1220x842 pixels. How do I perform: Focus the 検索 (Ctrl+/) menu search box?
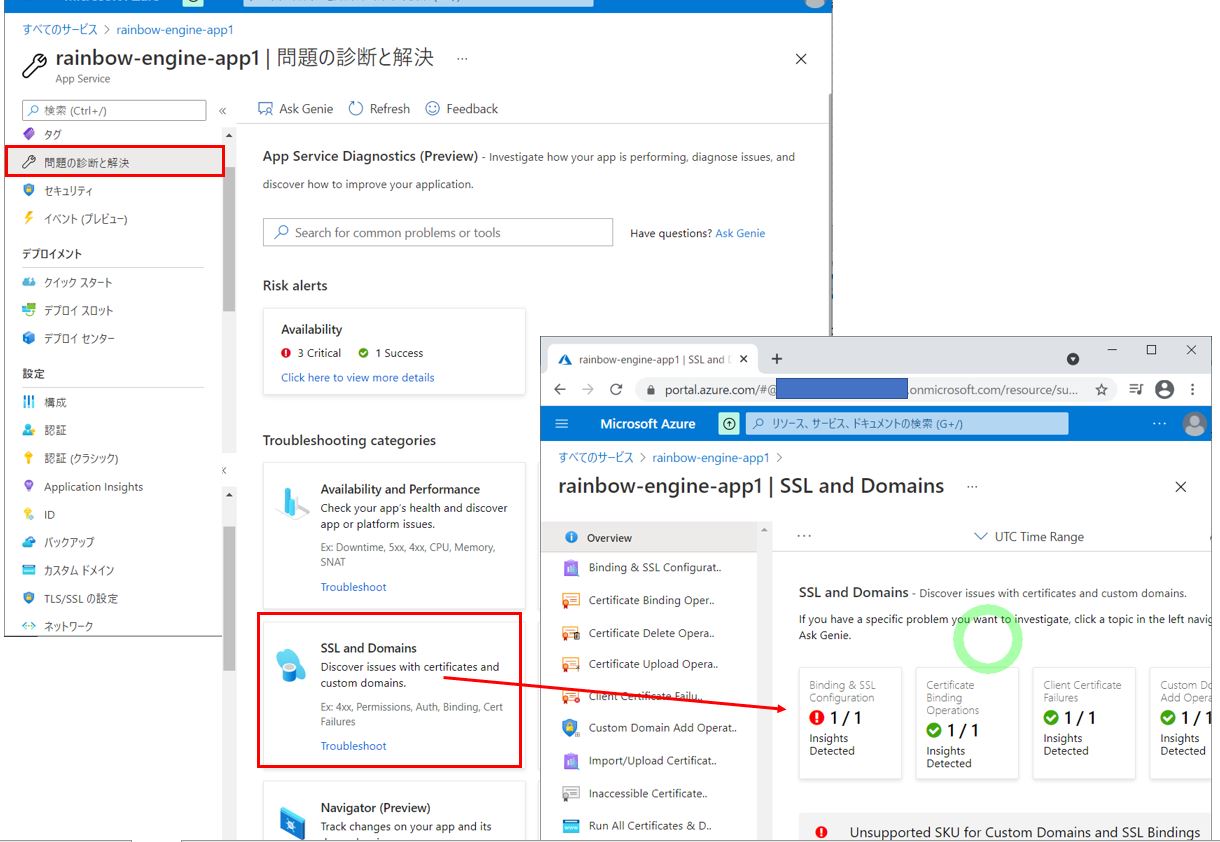coord(114,110)
